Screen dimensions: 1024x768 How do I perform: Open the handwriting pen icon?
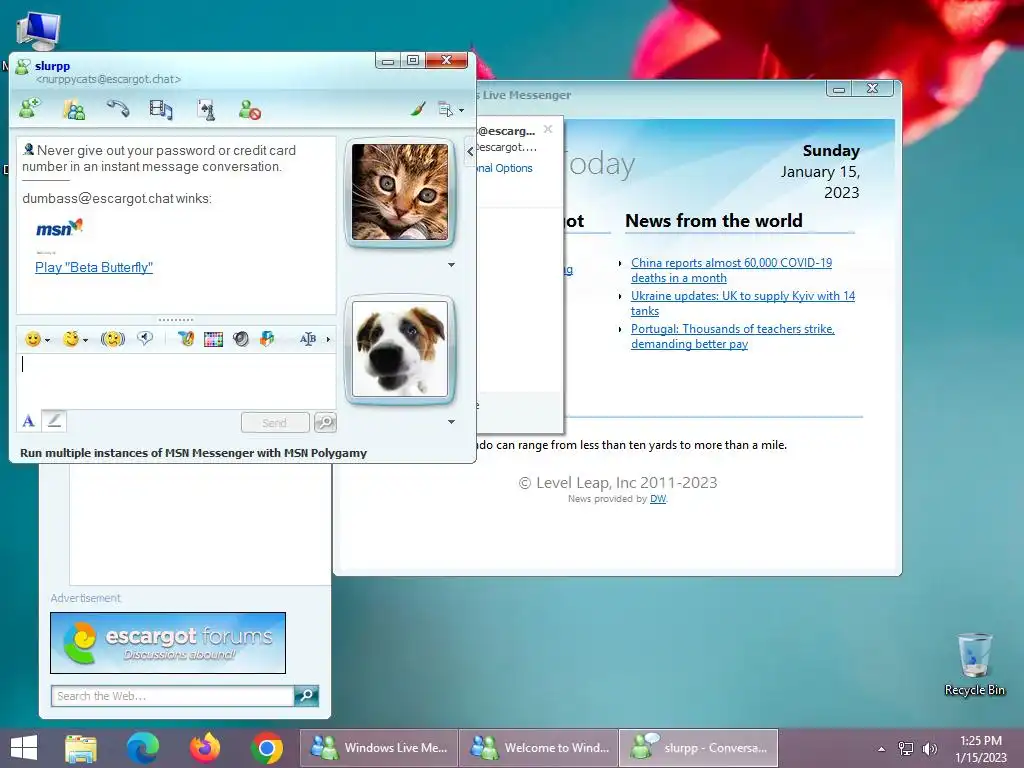(x=186, y=339)
